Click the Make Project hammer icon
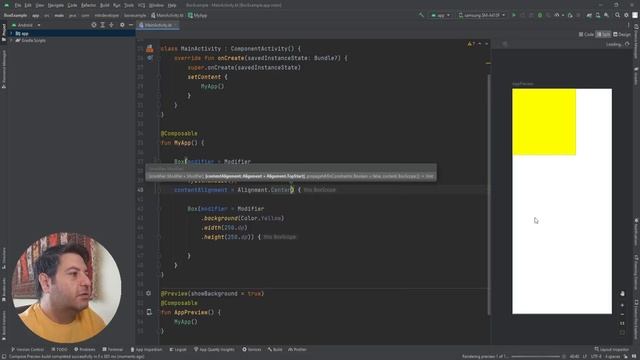 coord(421,15)
